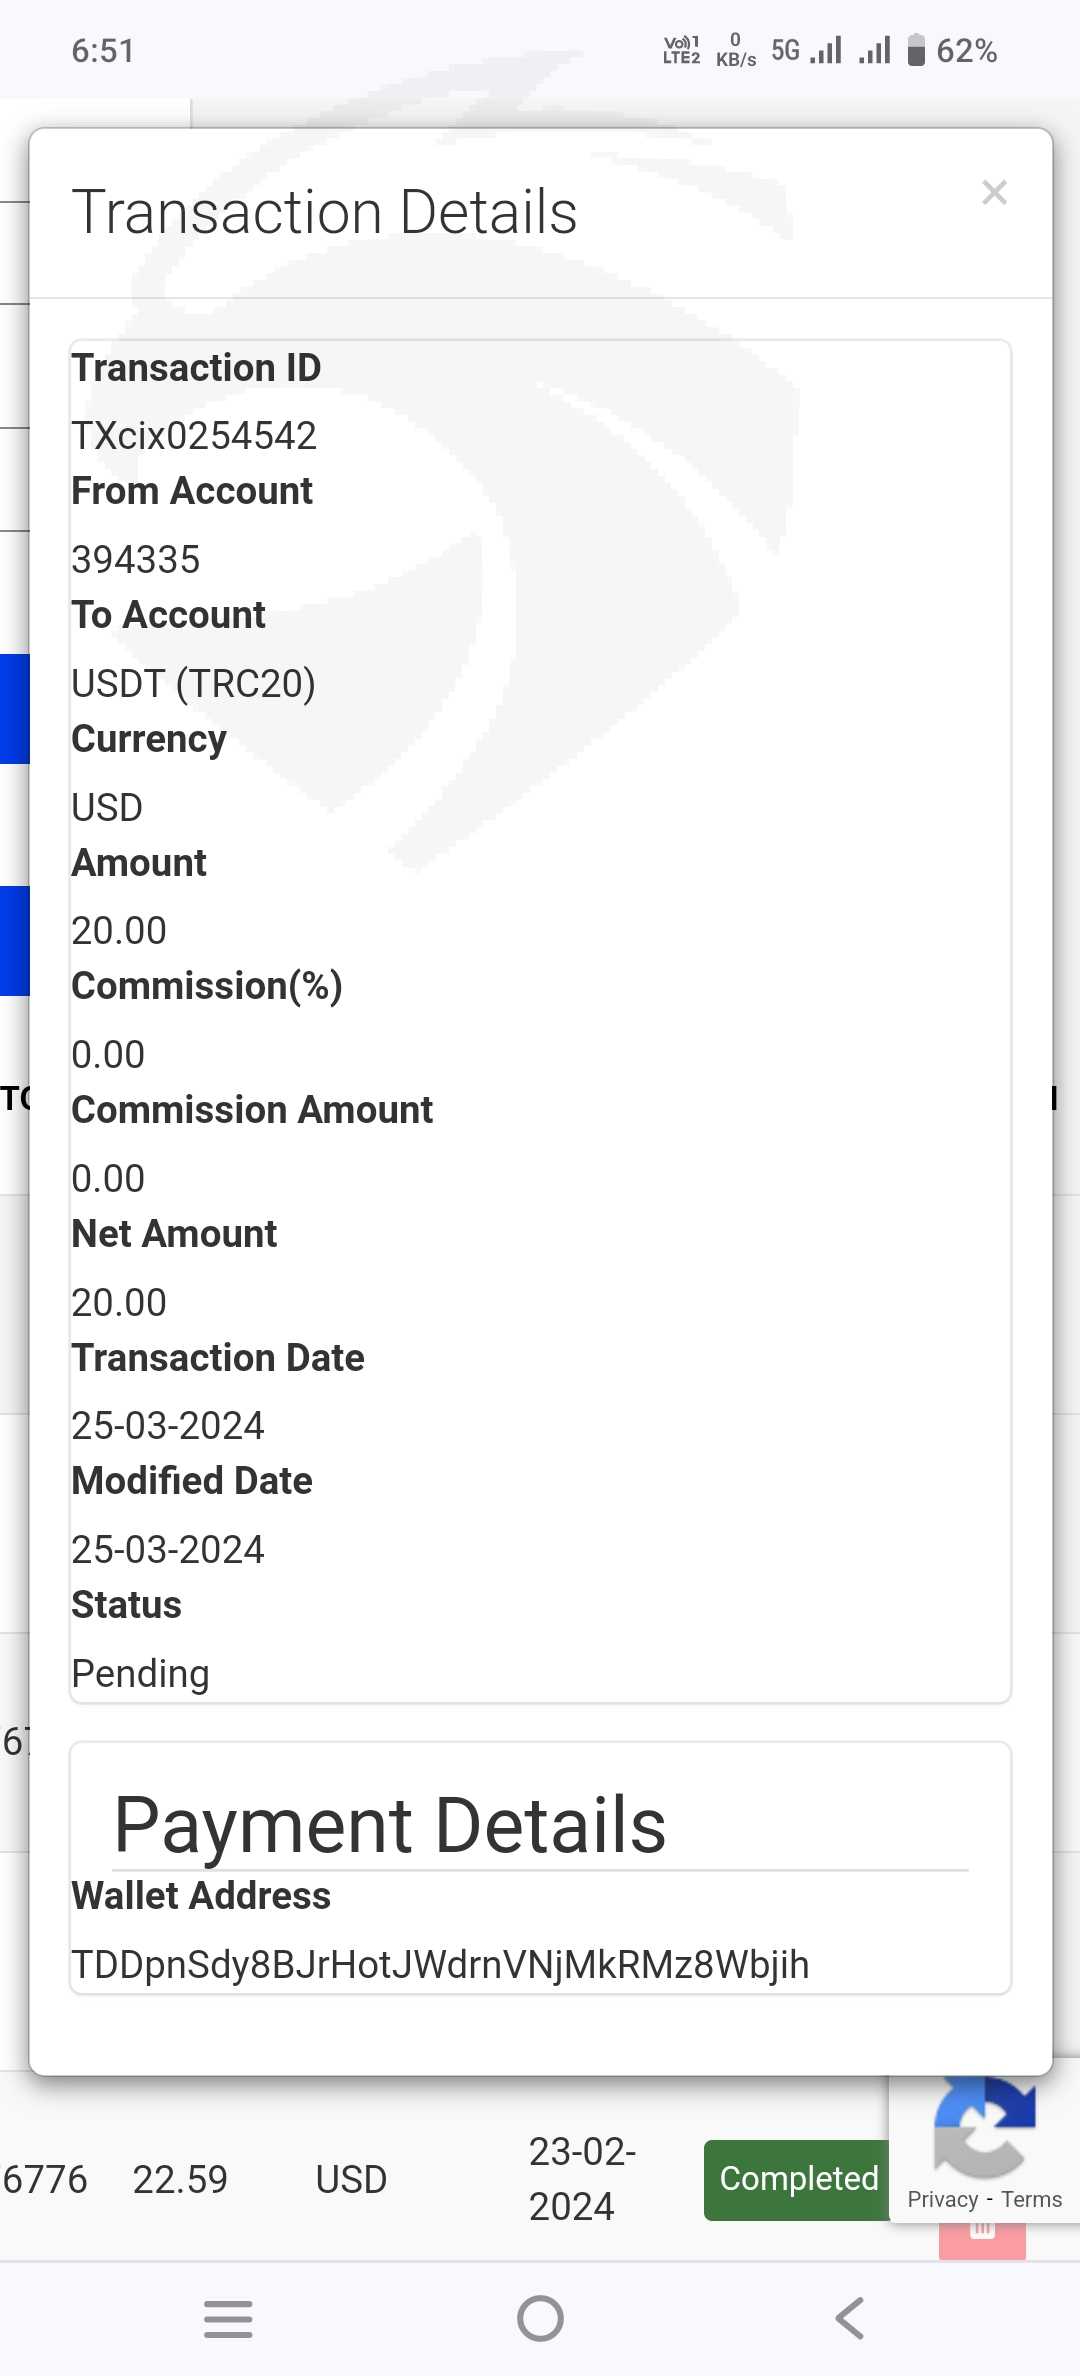Image resolution: width=1080 pixels, height=2376 pixels.
Task: Open the reCAPTCHA Terms link
Action: point(1031,2199)
